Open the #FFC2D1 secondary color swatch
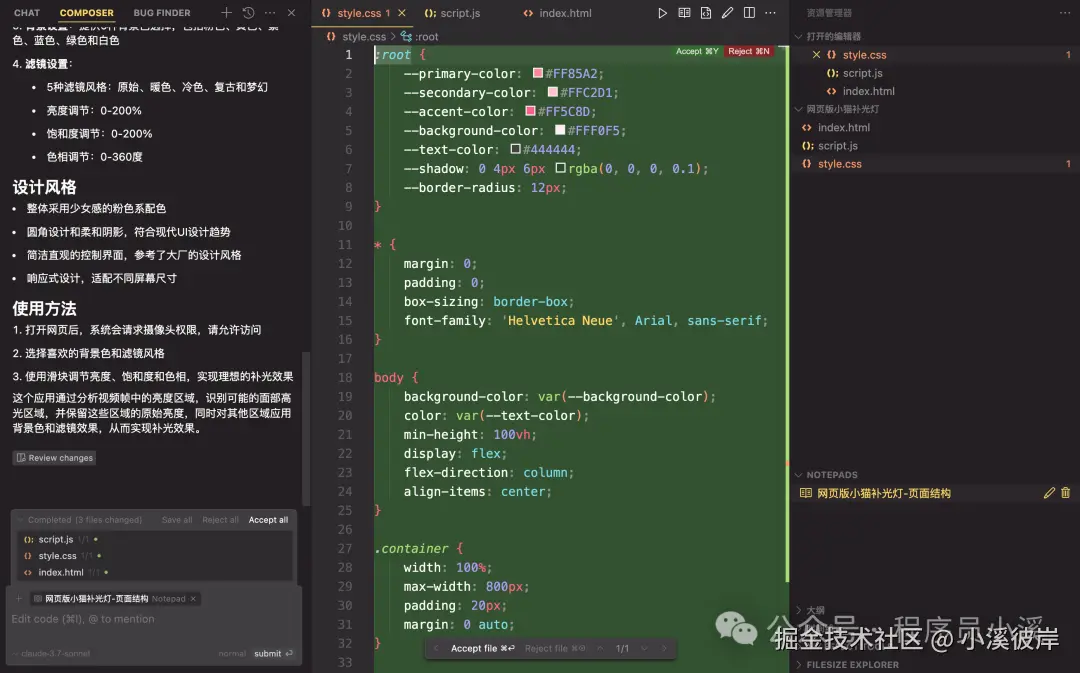 (552, 92)
